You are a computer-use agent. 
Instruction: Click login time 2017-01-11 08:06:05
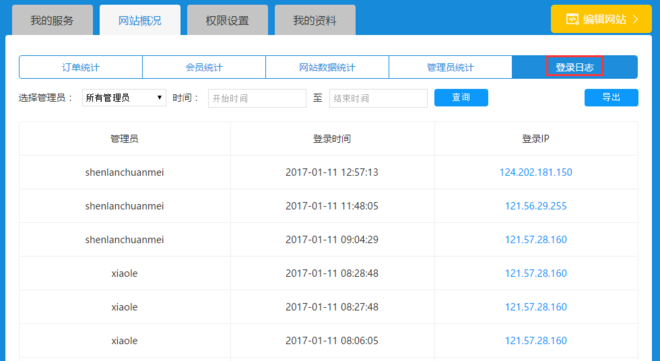pyautogui.click(x=332, y=340)
